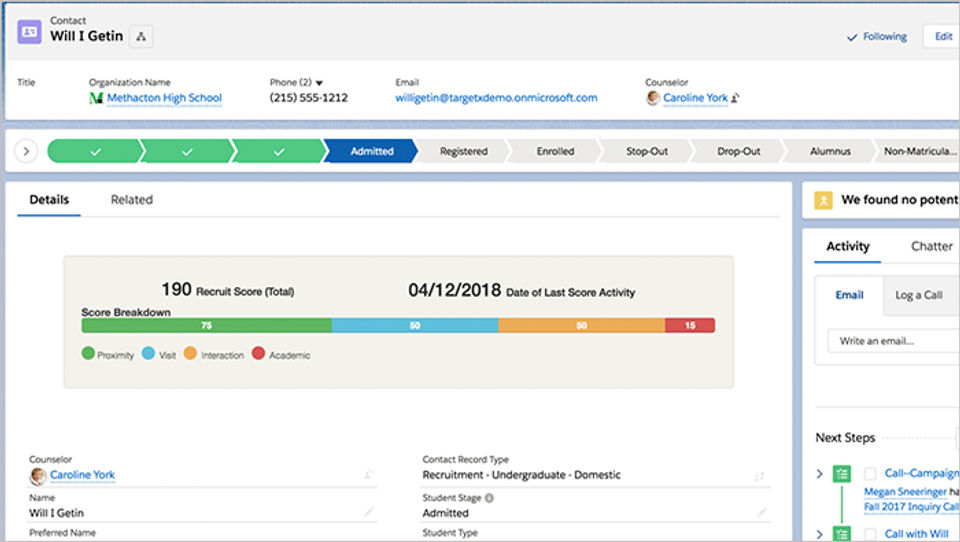Select the Enrolled stage

(555, 151)
